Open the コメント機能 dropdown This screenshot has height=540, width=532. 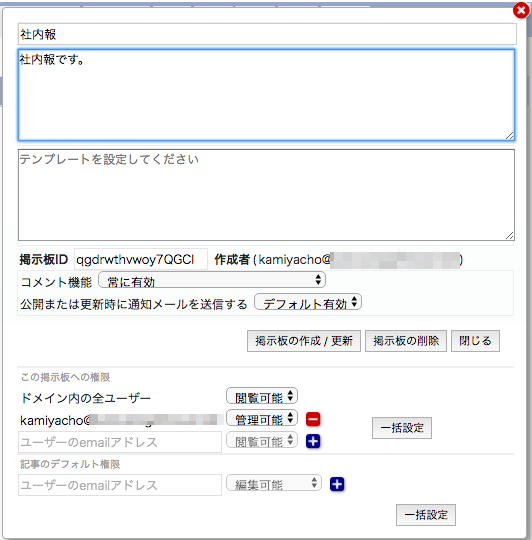tap(212, 280)
